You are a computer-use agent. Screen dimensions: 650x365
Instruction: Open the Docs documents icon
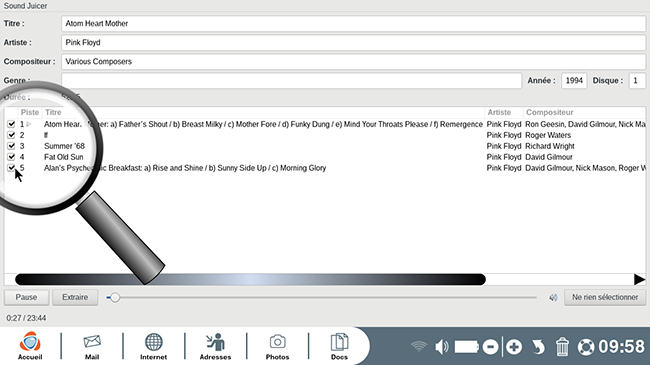339,345
